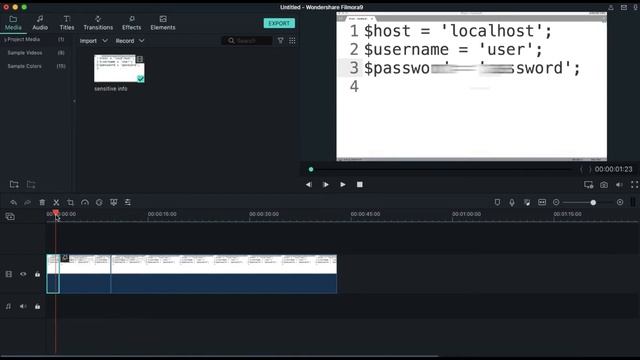Switch media grid view icon
Screen dimensions: 640x360
point(292,40)
